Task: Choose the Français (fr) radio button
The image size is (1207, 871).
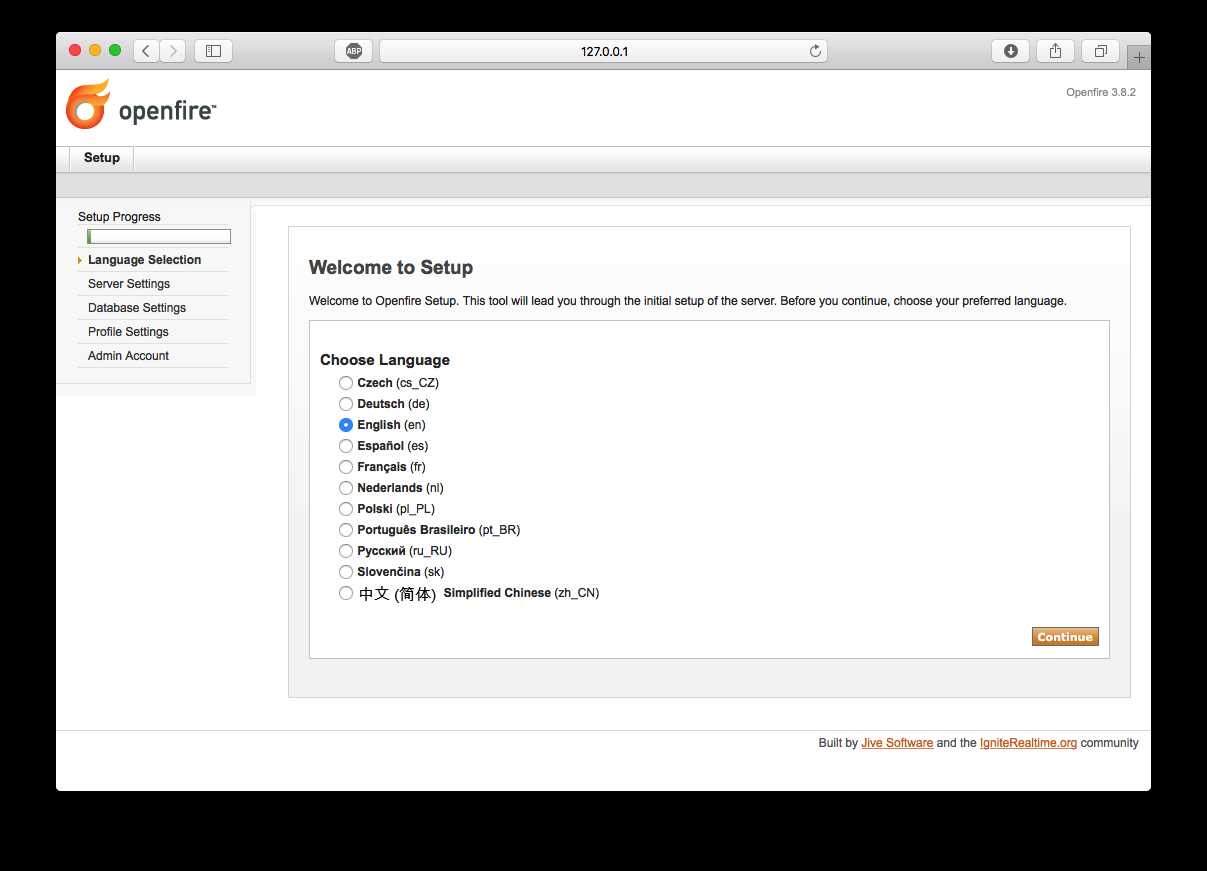Action: pyautogui.click(x=346, y=467)
